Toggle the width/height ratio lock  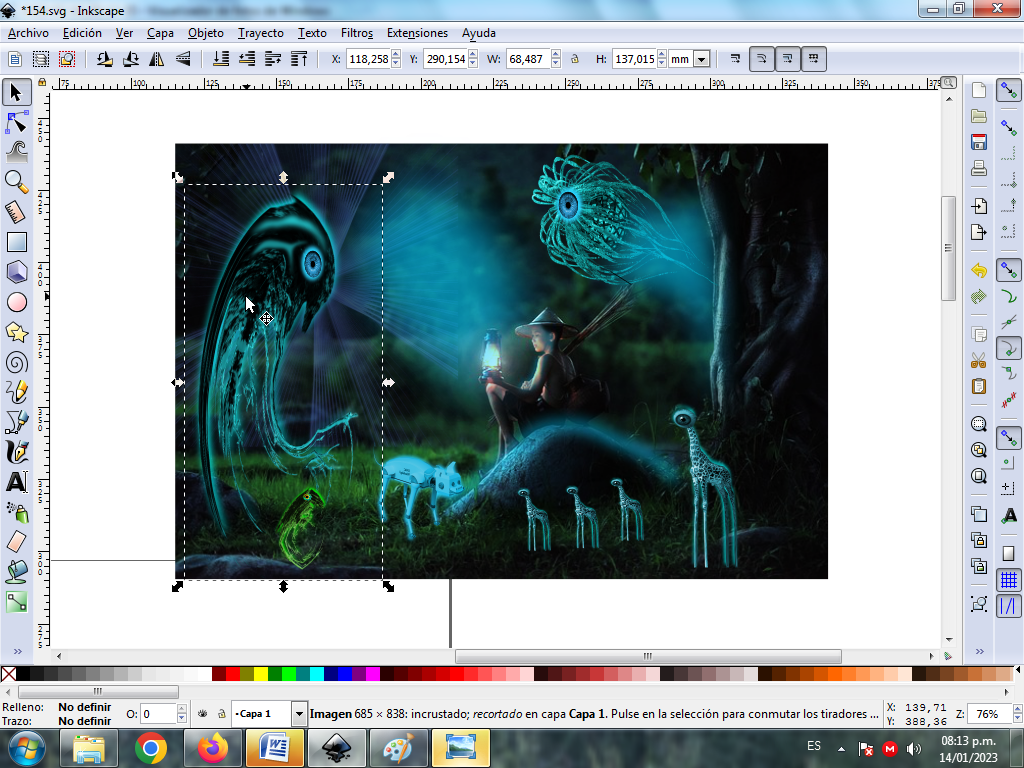[575, 59]
